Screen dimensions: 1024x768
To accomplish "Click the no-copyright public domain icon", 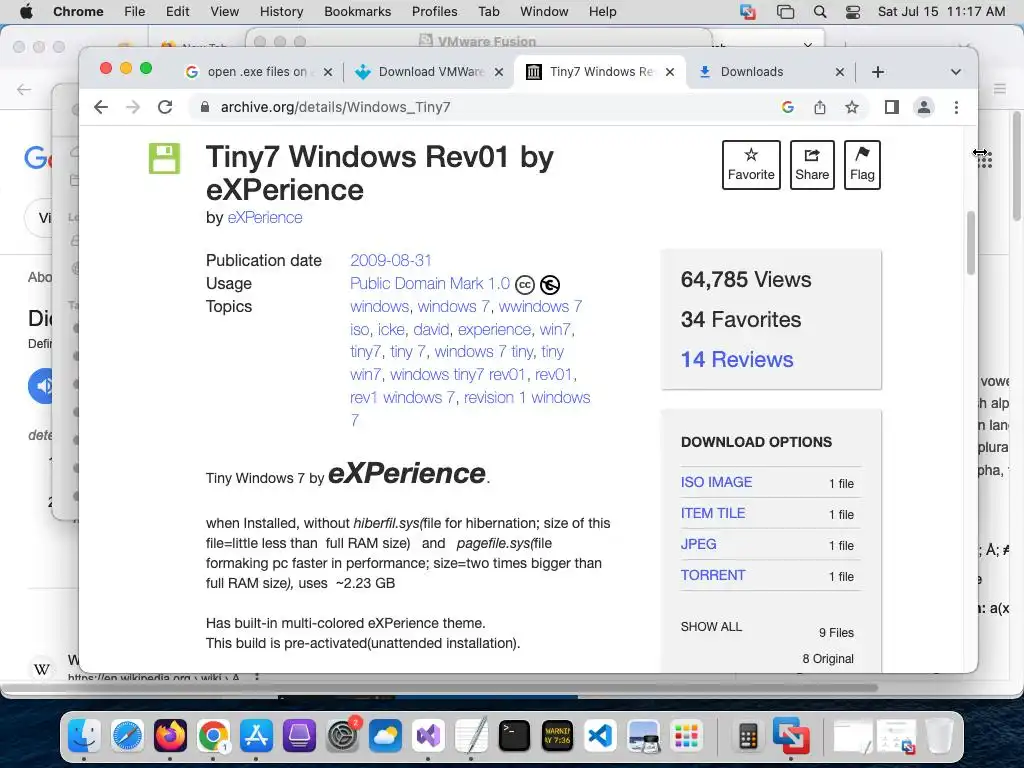I will click(x=550, y=285).
